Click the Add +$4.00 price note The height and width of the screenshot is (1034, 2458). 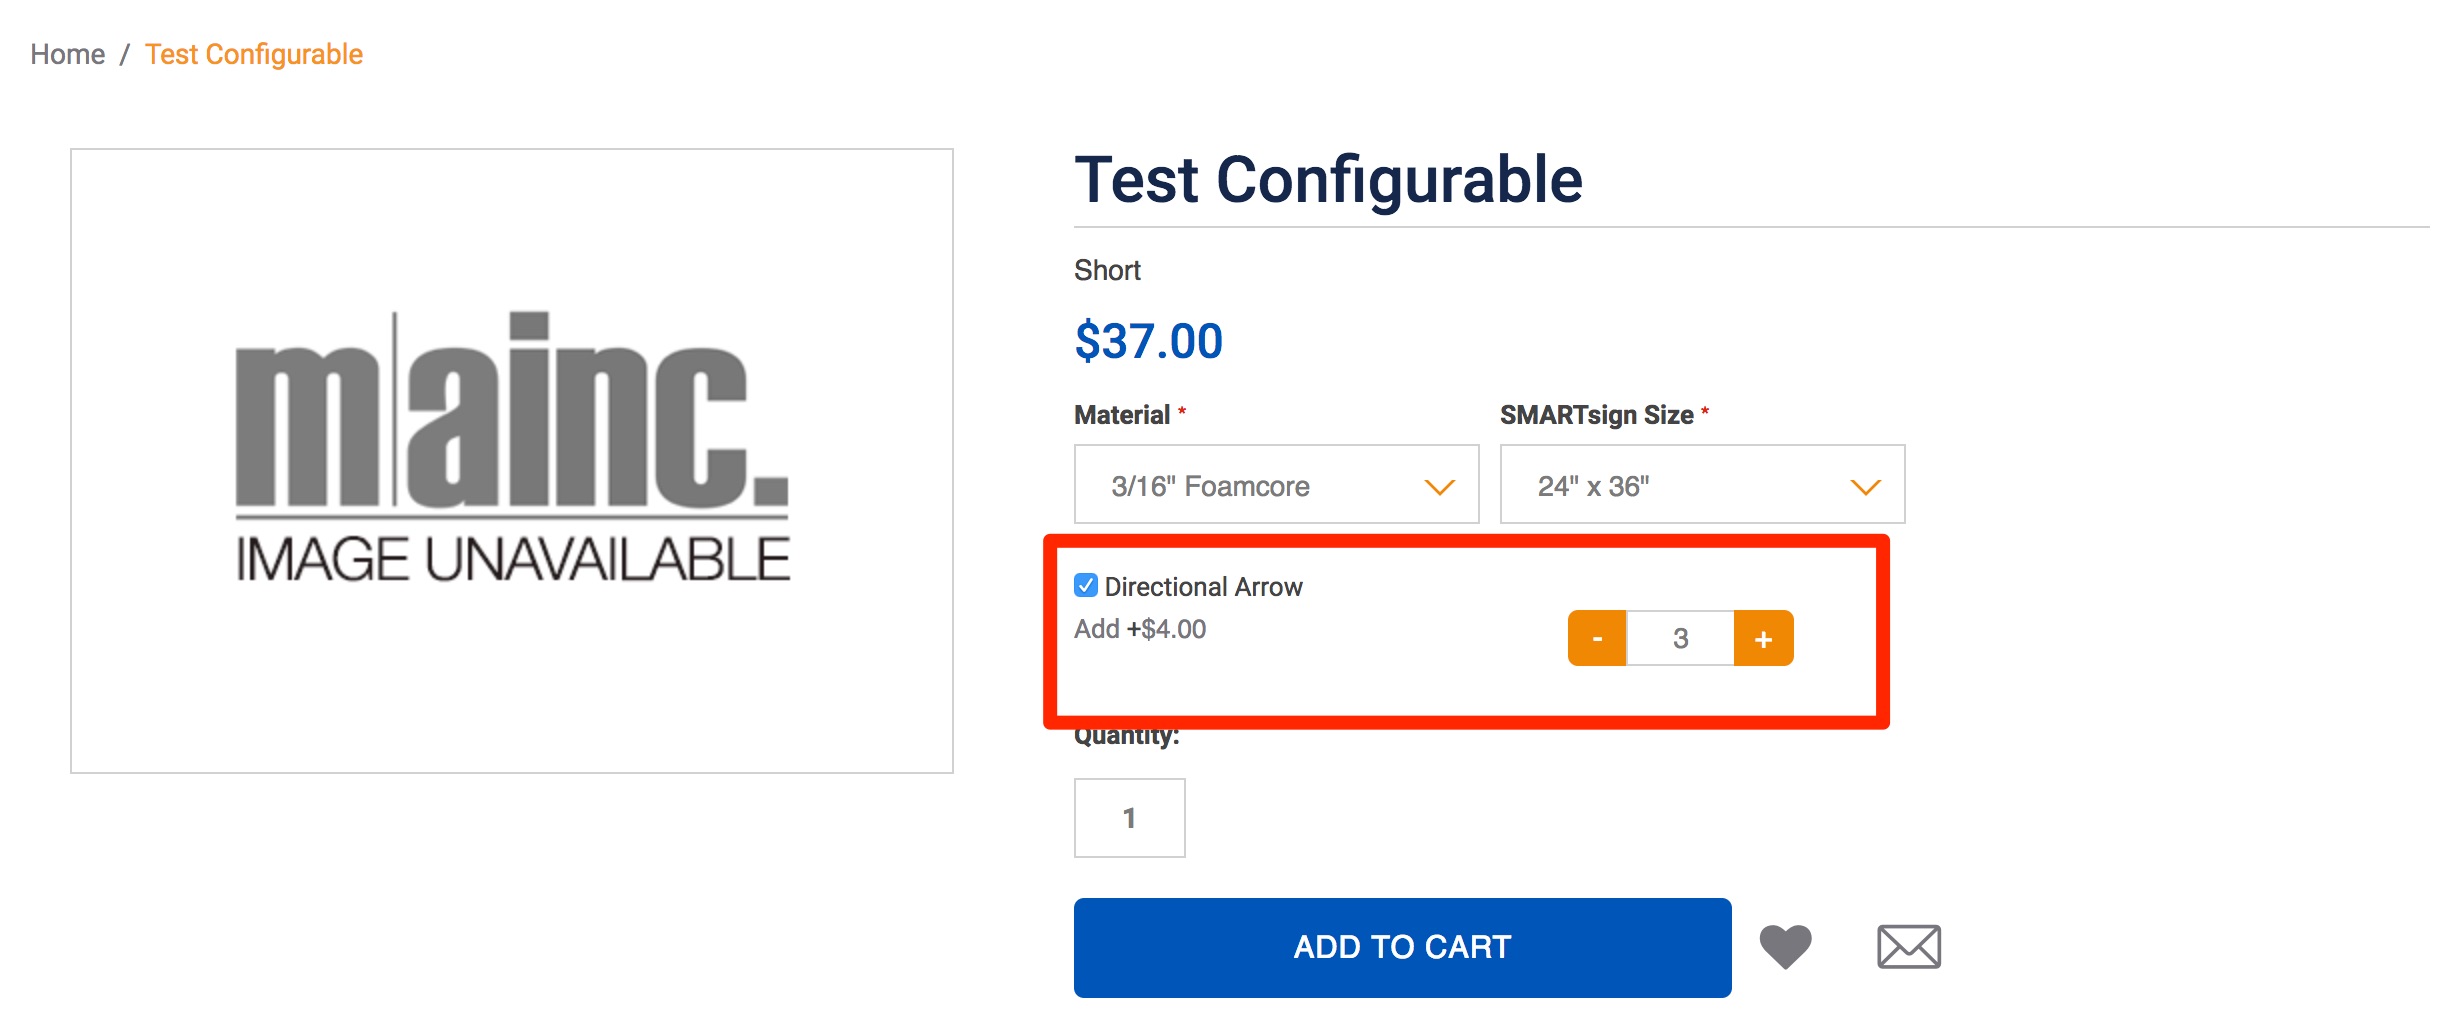pyautogui.click(x=1140, y=629)
